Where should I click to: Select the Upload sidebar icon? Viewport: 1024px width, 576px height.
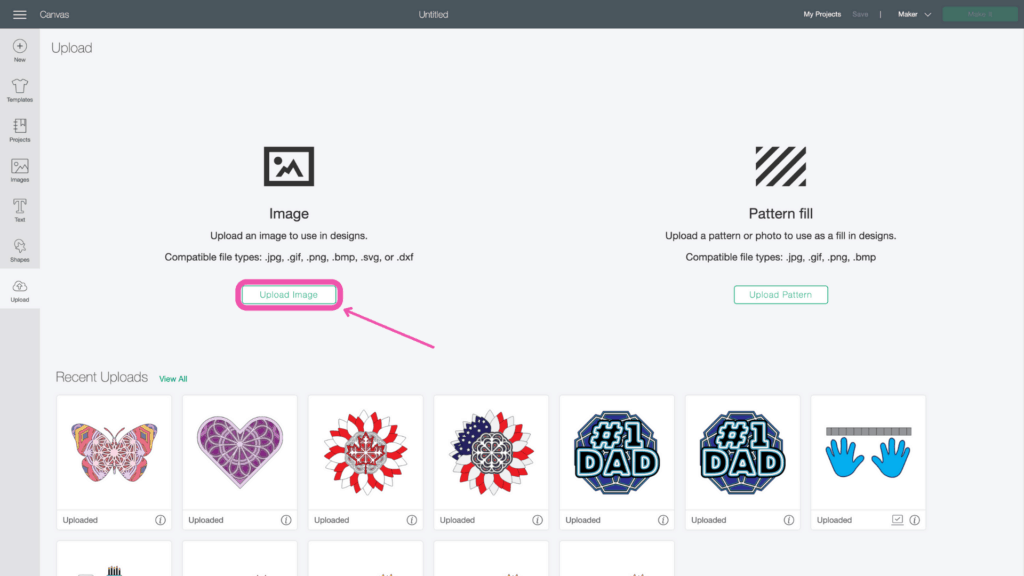click(x=20, y=291)
